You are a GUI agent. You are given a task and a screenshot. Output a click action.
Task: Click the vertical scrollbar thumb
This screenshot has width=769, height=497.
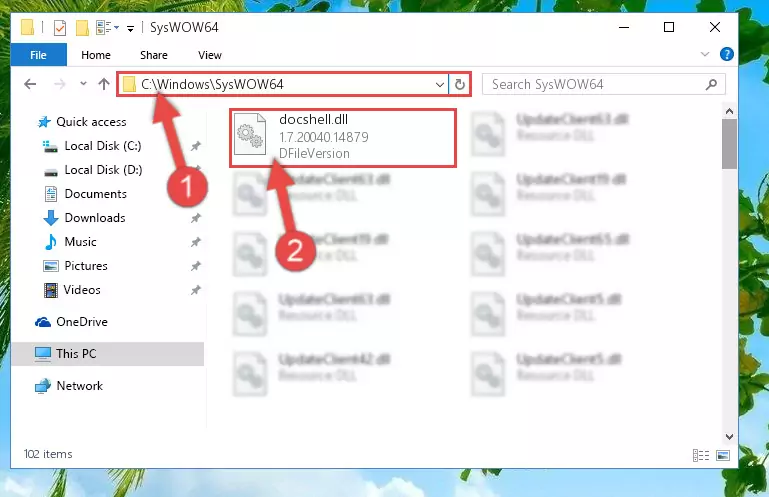(x=729, y=144)
